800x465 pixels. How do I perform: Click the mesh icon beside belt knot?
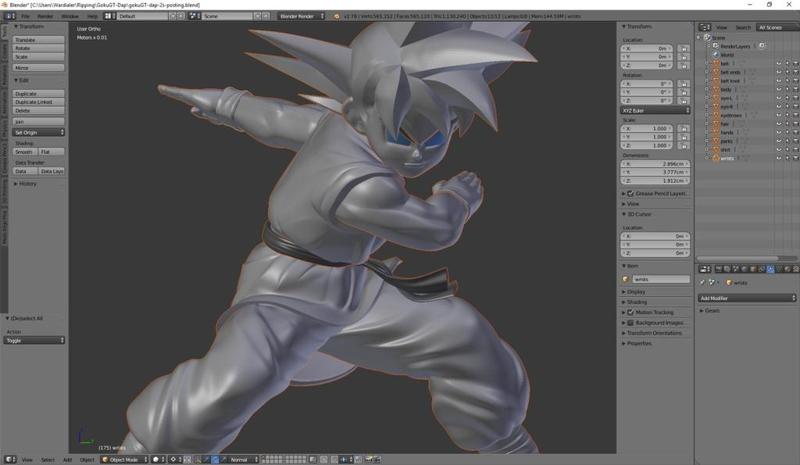[715, 81]
